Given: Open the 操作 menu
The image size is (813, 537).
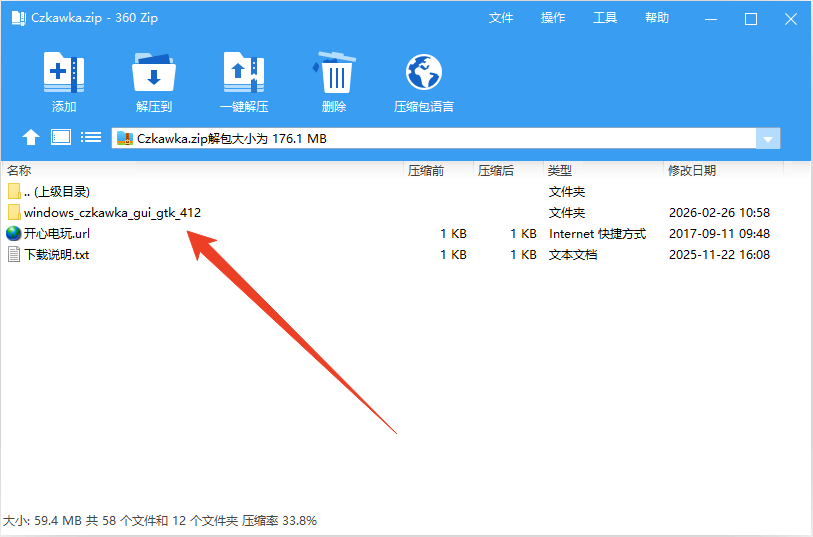Looking at the screenshot, I should [553, 18].
